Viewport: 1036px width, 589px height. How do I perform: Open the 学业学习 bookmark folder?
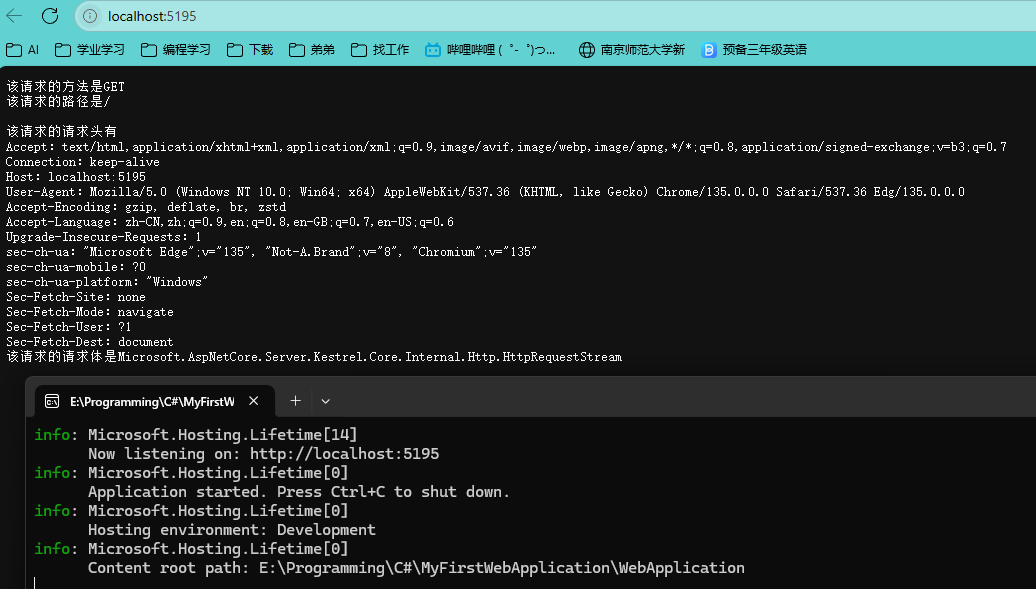pos(90,49)
